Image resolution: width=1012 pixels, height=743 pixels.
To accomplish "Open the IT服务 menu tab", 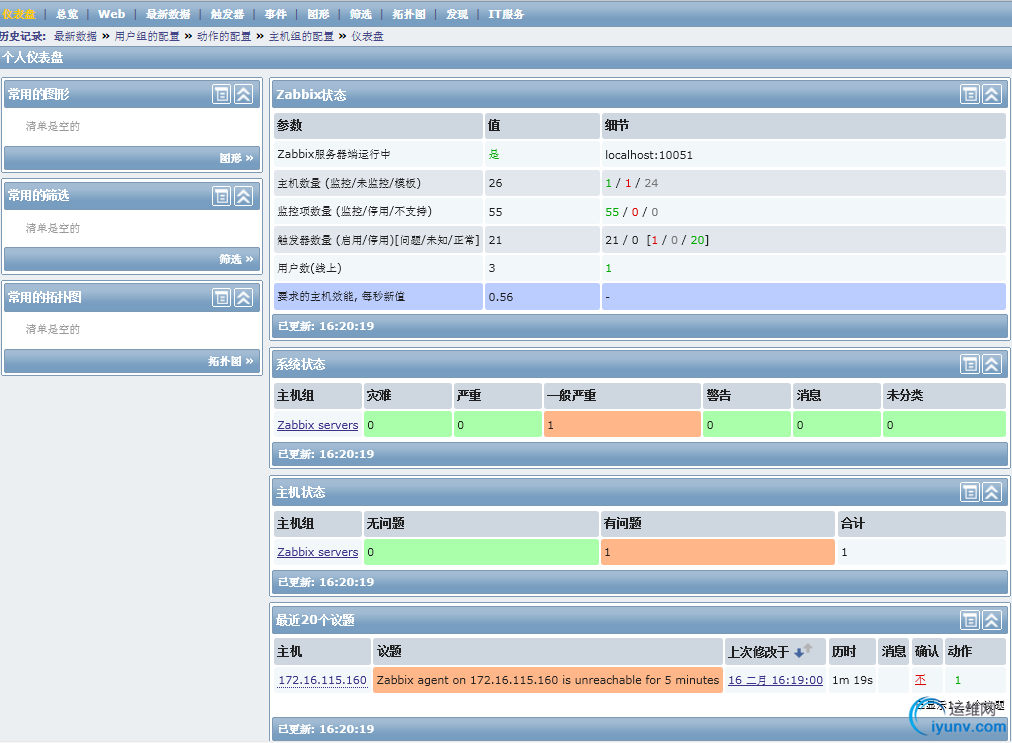I will coord(505,14).
